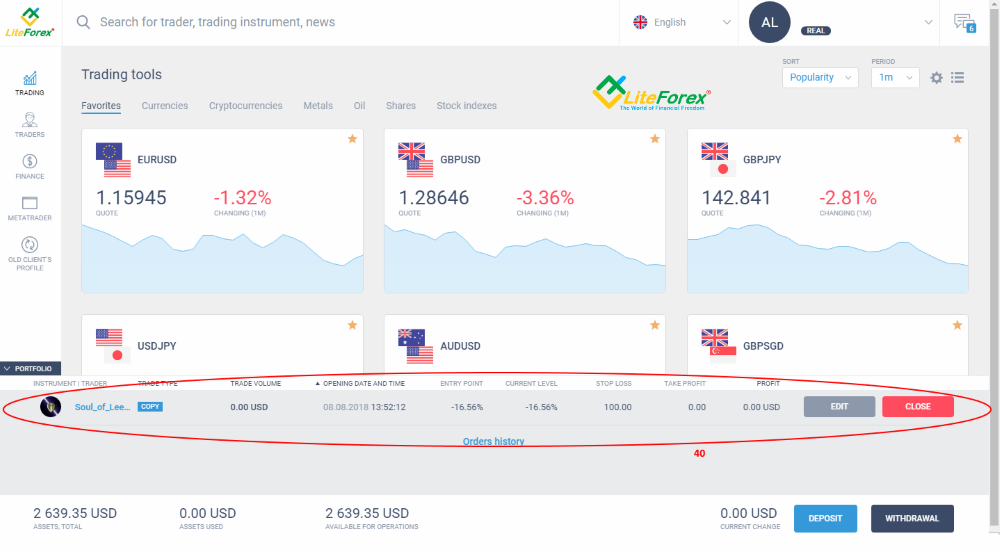1000x550 pixels.
Task: Open the Old Client's Profile section
Action: click(30, 253)
